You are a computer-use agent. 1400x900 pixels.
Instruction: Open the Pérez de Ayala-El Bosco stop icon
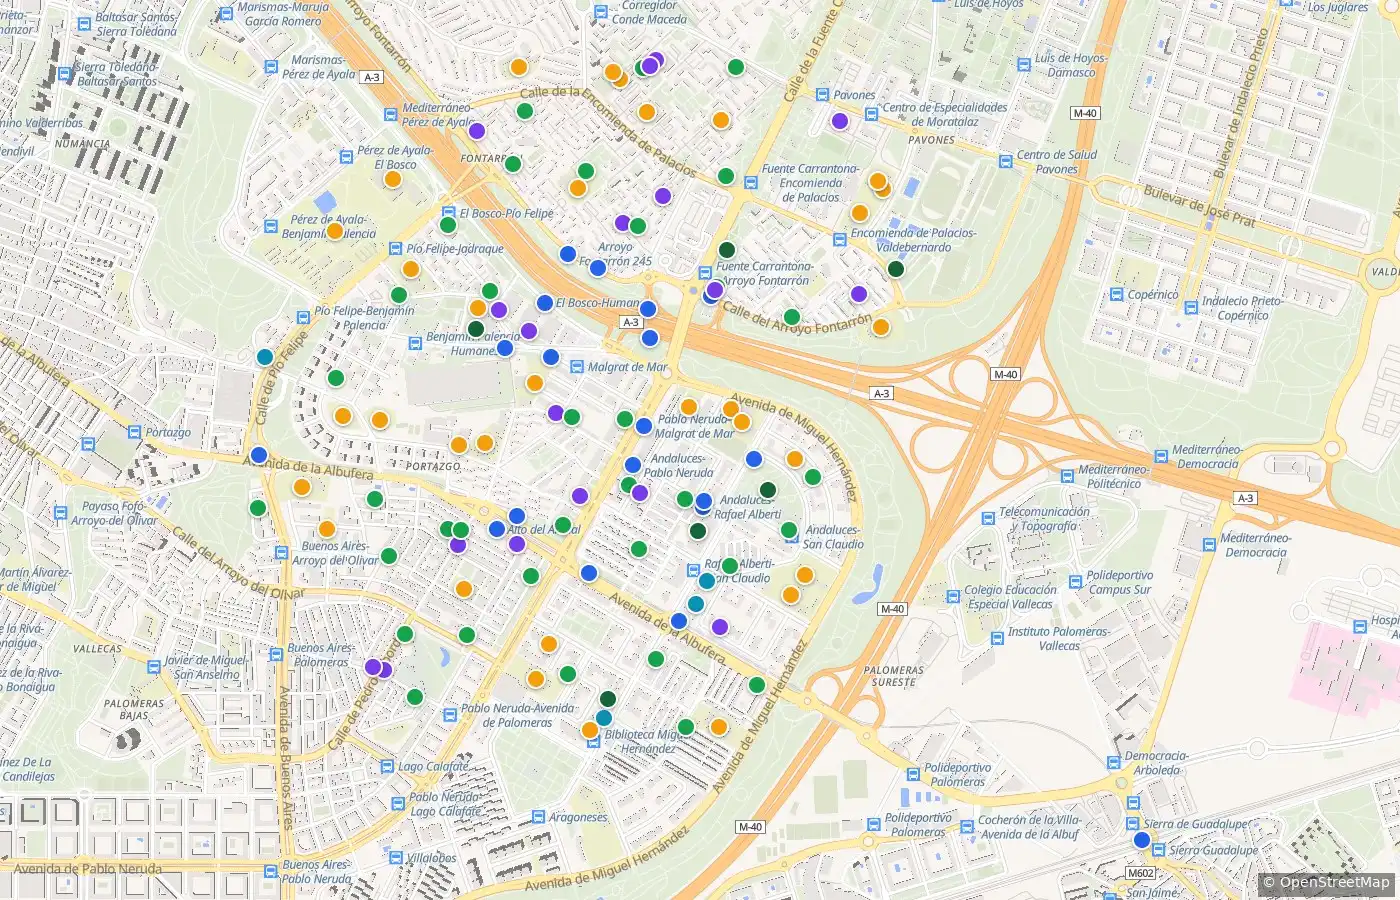pos(346,158)
